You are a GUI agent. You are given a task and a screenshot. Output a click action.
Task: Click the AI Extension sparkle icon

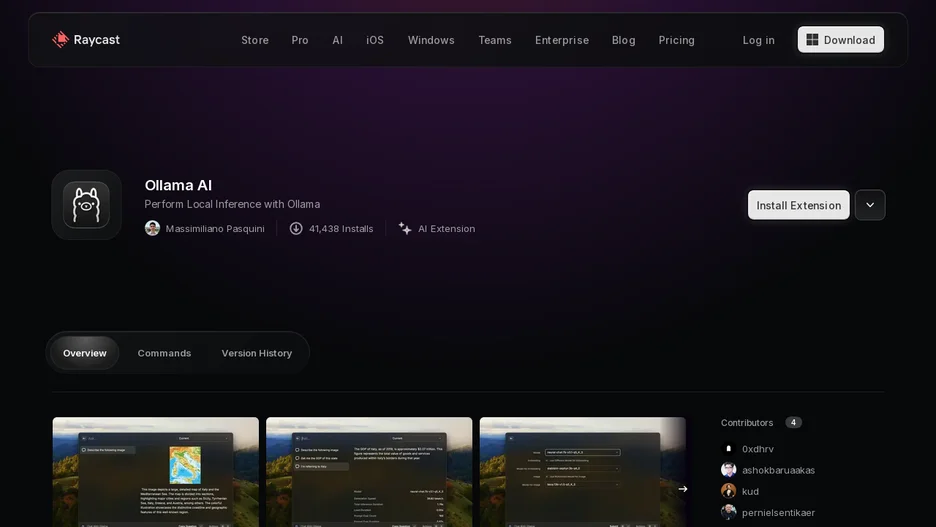pos(405,229)
